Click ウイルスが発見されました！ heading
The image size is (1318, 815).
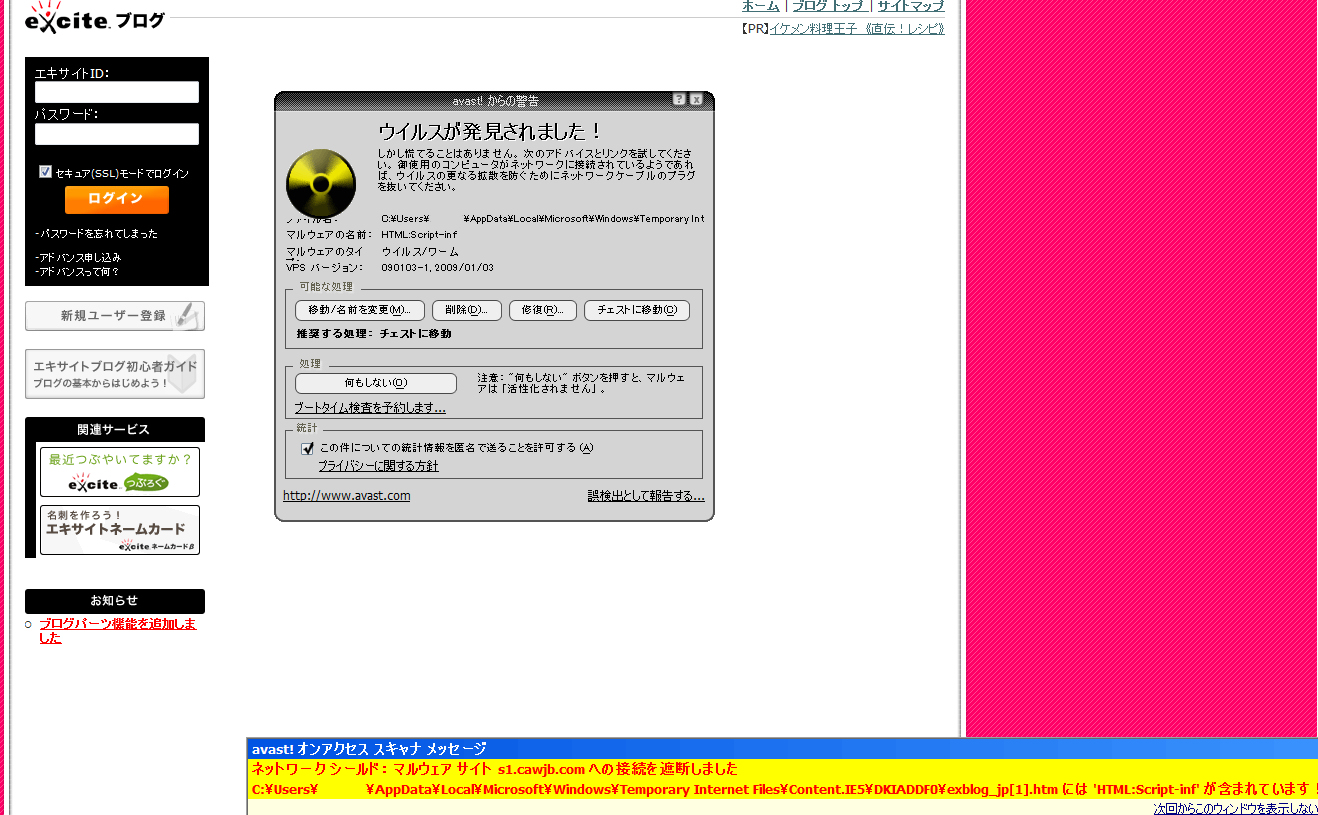pyautogui.click(x=490, y=131)
